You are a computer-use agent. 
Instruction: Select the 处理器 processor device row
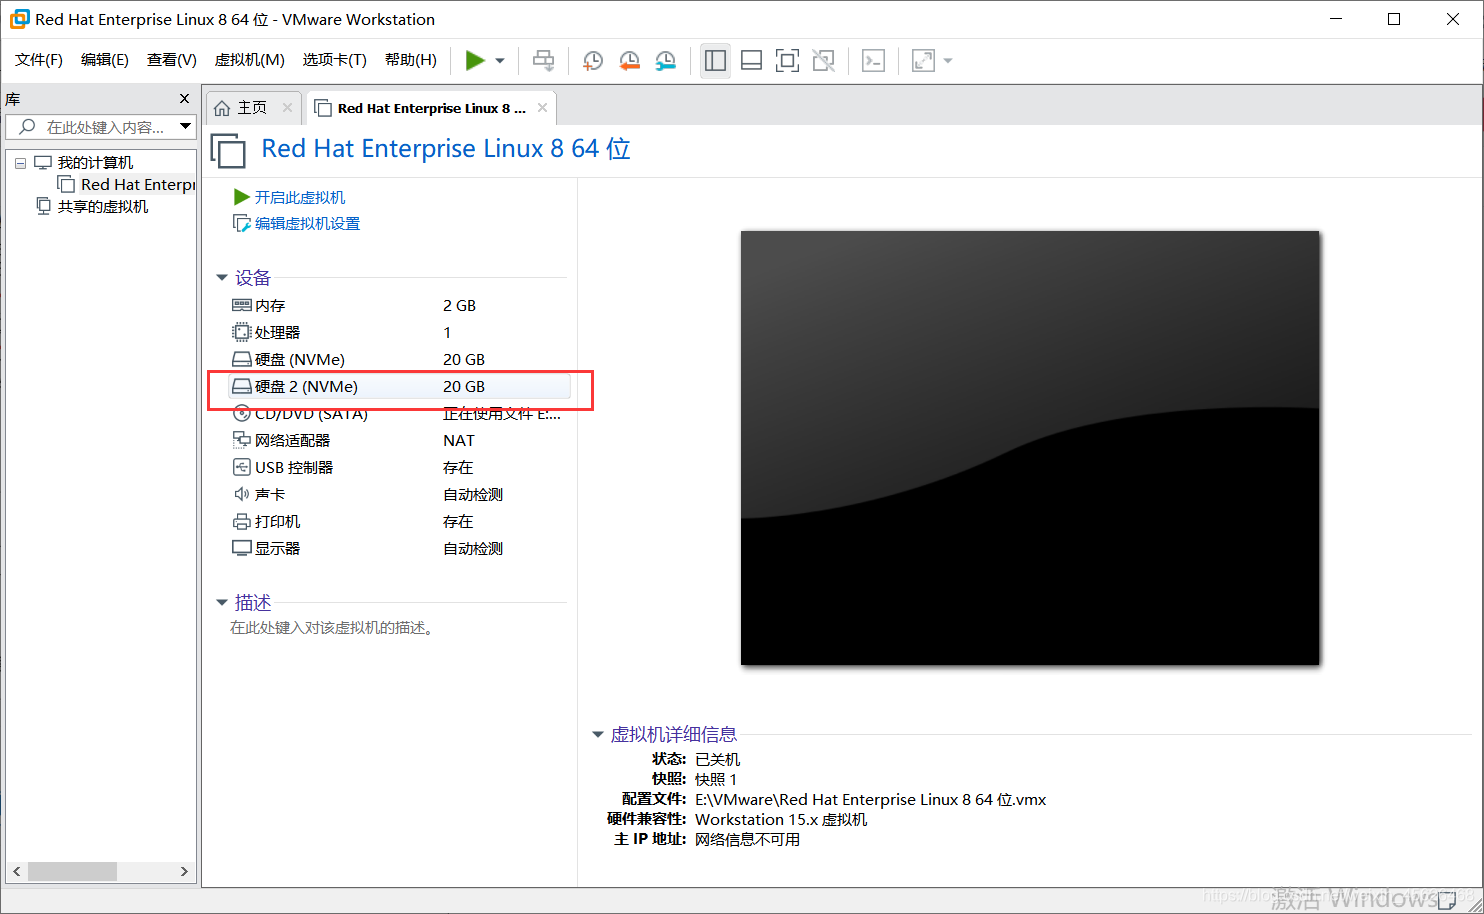pos(400,332)
